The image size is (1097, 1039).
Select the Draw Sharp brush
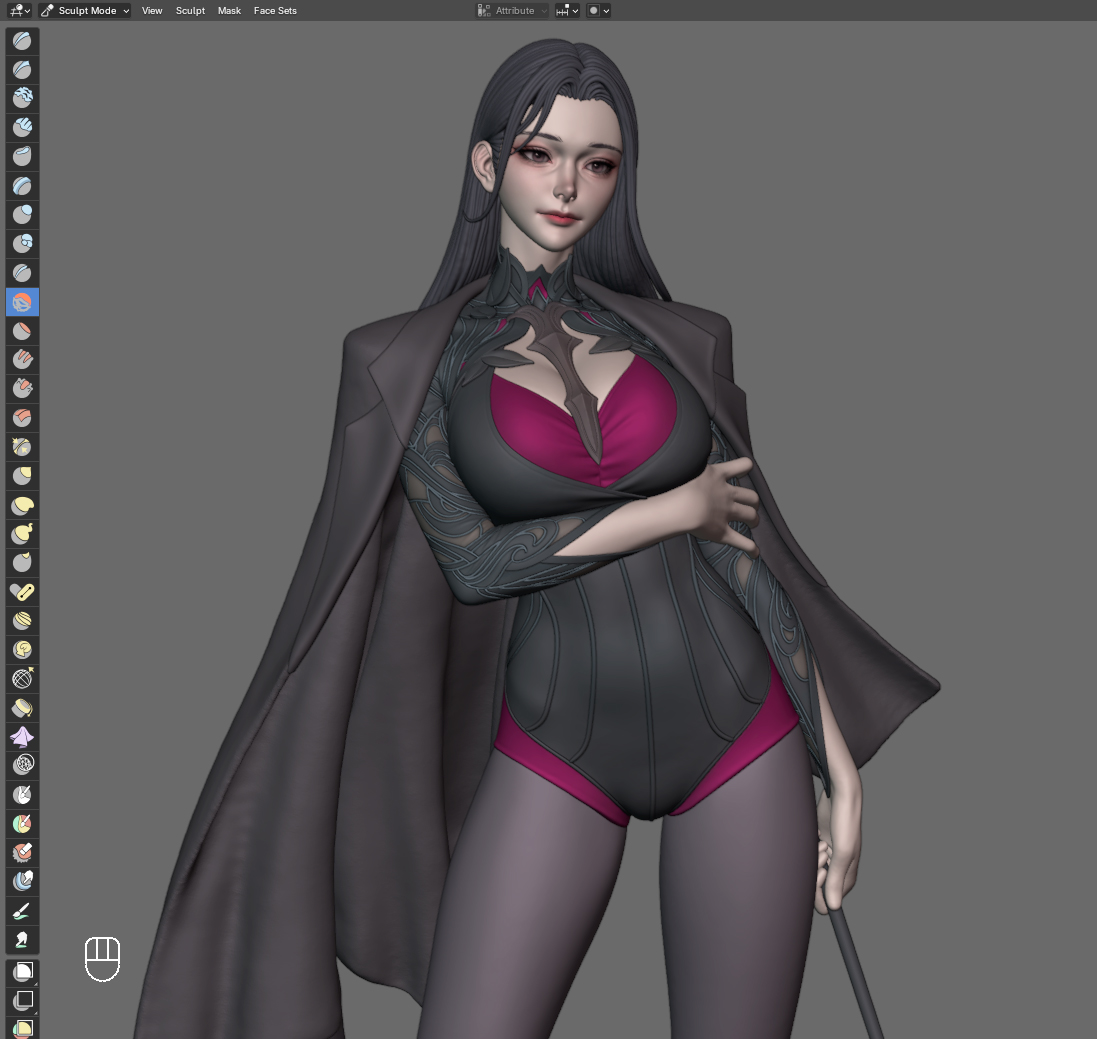(x=22, y=69)
